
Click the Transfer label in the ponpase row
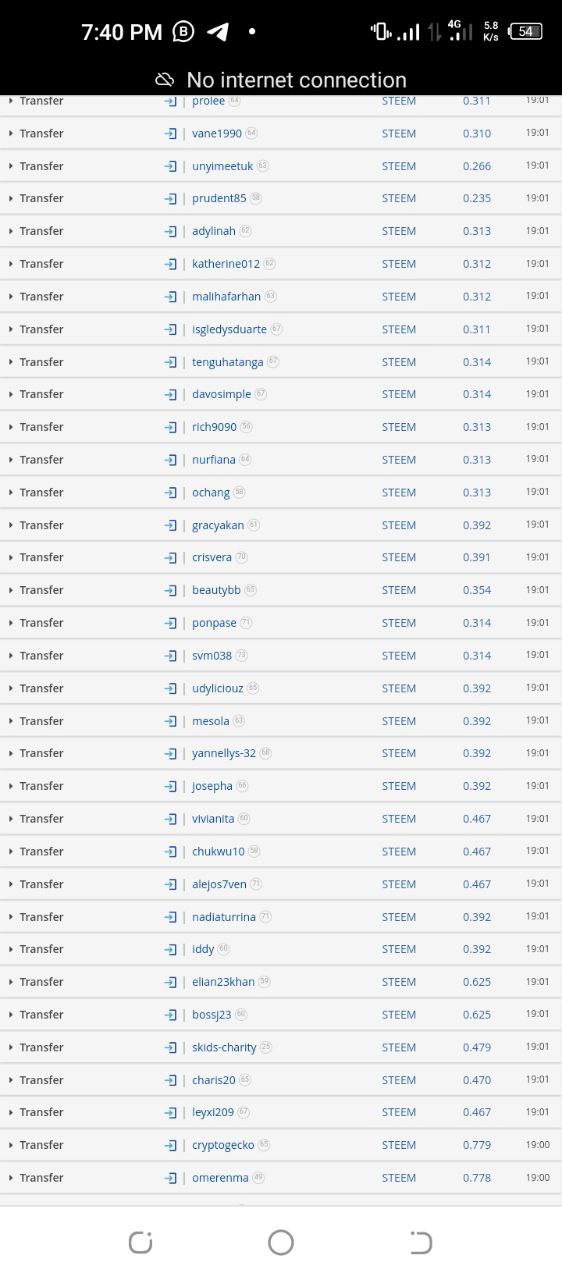pos(41,623)
